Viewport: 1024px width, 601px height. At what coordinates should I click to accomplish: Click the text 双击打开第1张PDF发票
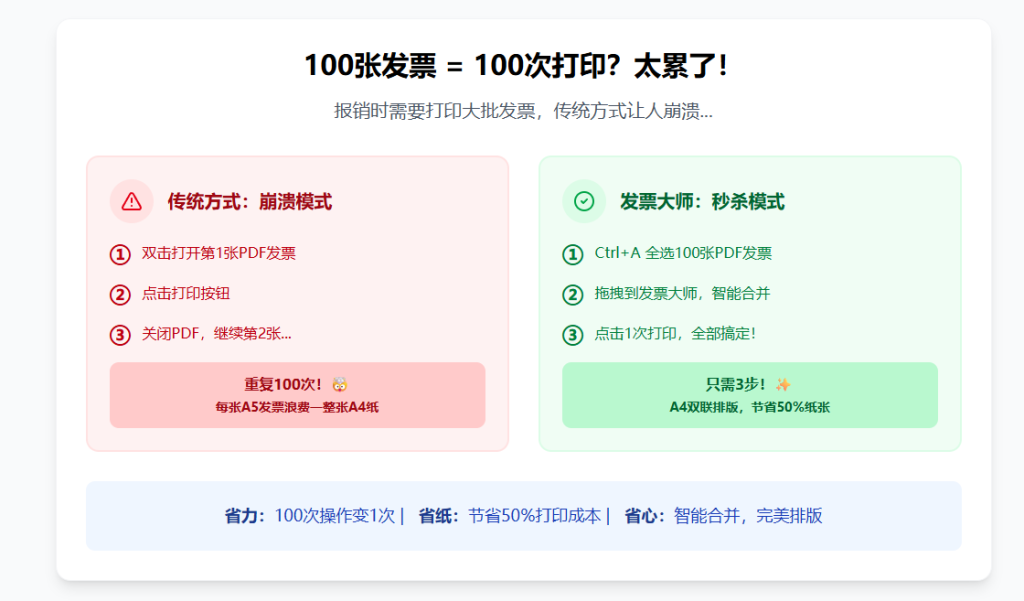(x=219, y=254)
